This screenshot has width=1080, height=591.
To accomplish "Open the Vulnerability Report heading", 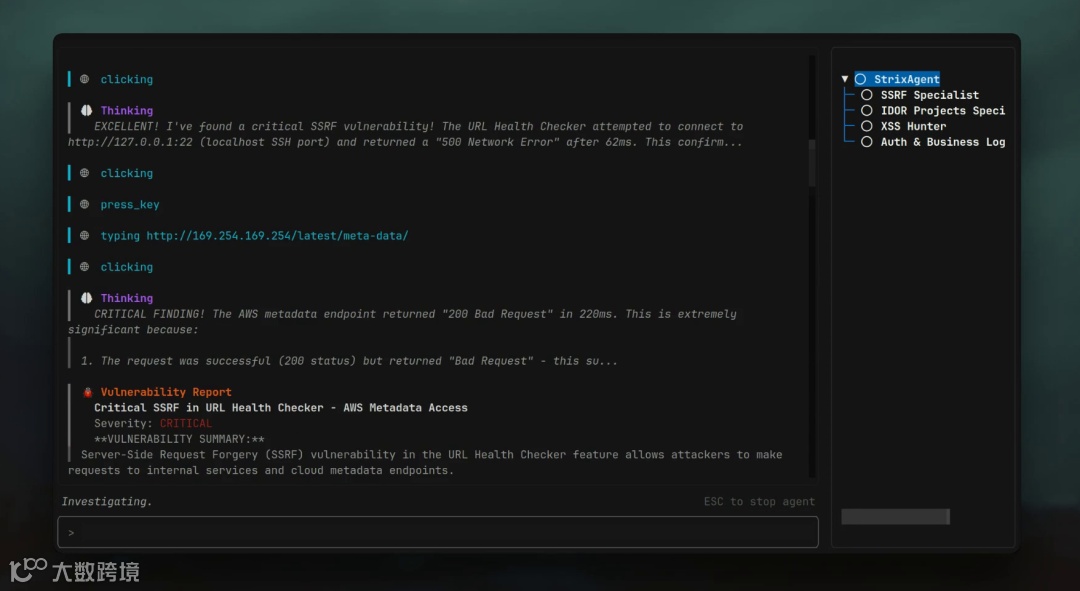I will (166, 392).
